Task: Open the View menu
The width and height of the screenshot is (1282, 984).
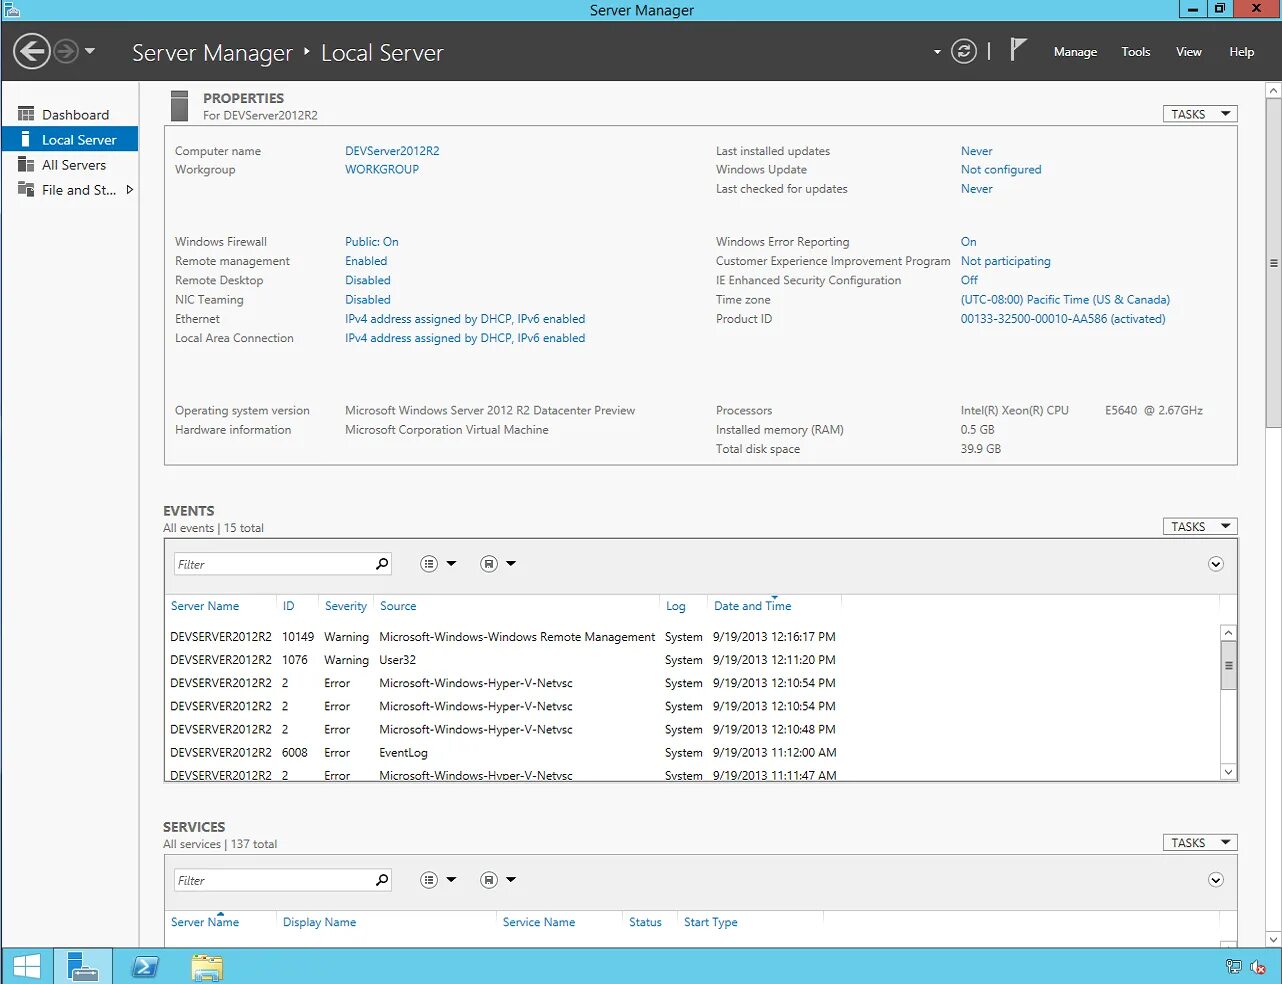Action: point(1188,52)
